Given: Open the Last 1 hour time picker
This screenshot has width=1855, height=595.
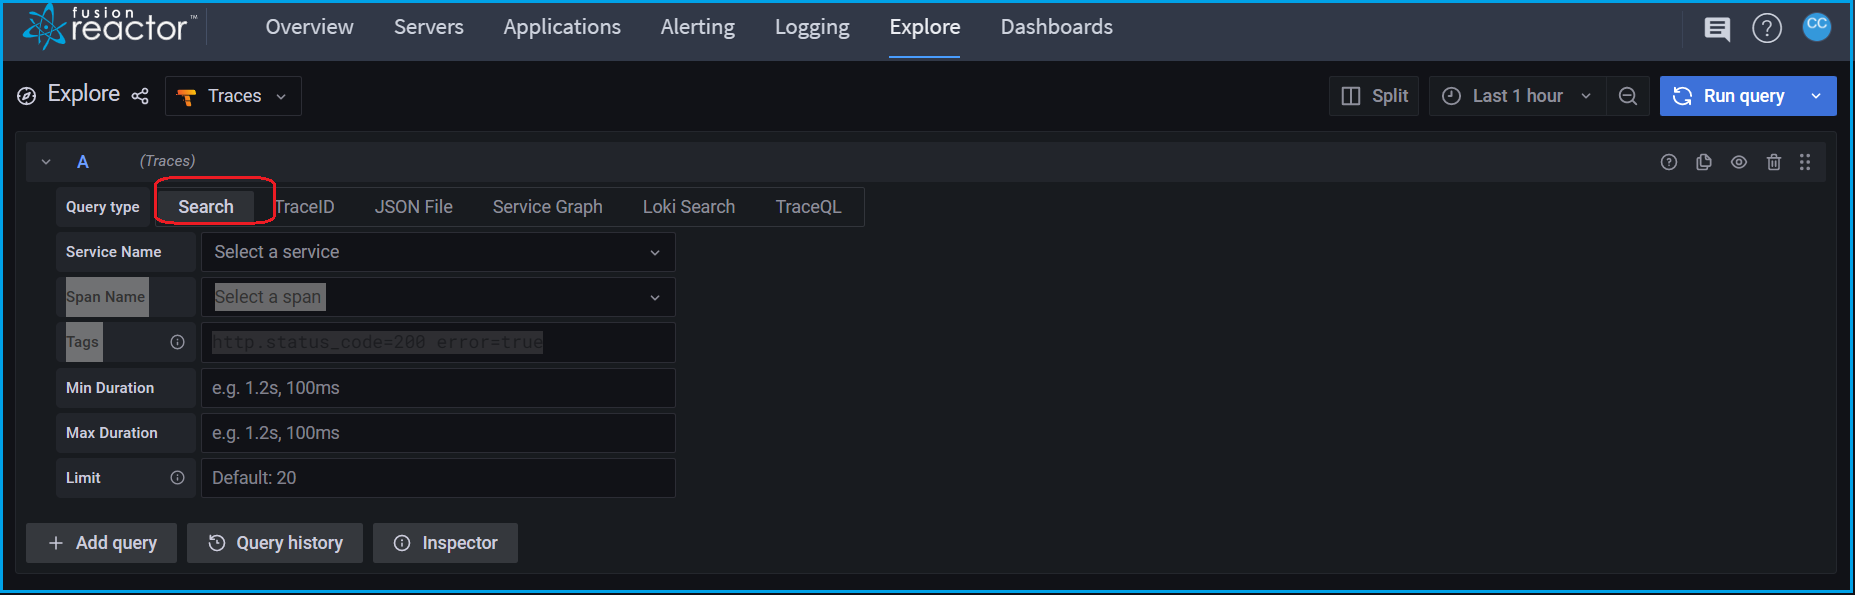Looking at the screenshot, I should pos(1517,96).
